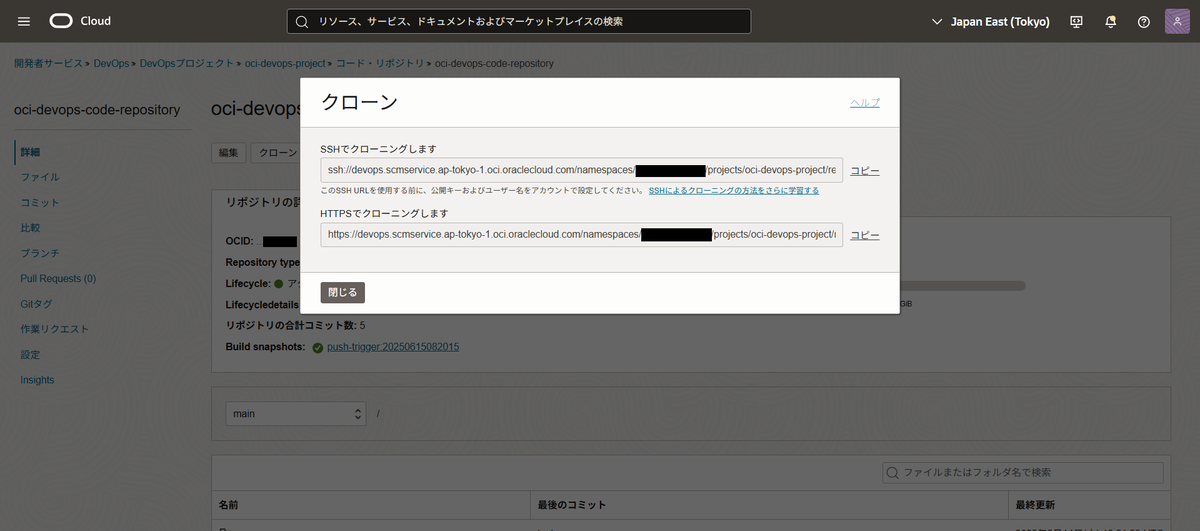Close the dialog with 閉じる button

343,292
